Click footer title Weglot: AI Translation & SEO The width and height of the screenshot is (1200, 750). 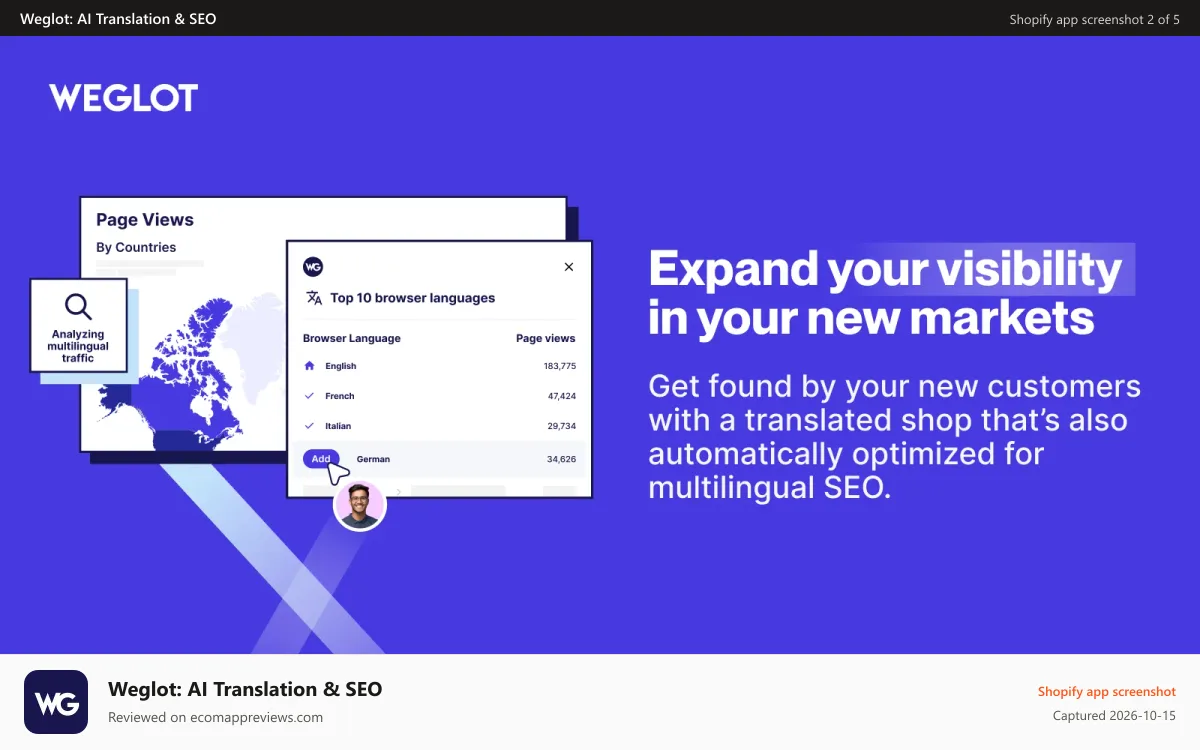click(x=245, y=689)
